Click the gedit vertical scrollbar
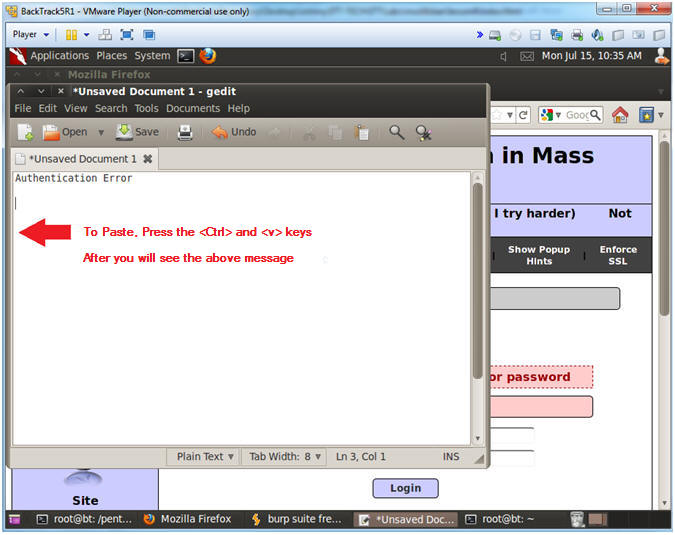Viewport: 675px width, 535px height. [x=477, y=281]
